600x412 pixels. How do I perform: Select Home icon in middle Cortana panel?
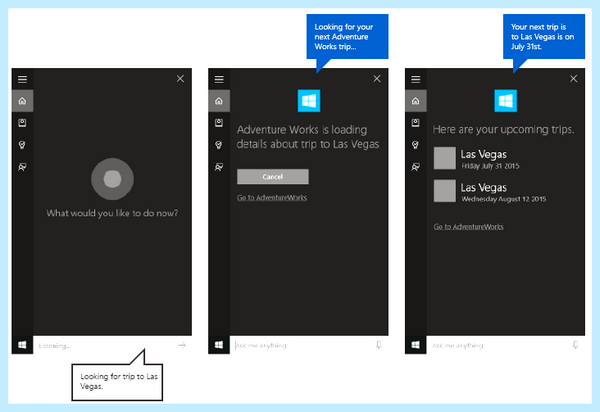(219, 101)
